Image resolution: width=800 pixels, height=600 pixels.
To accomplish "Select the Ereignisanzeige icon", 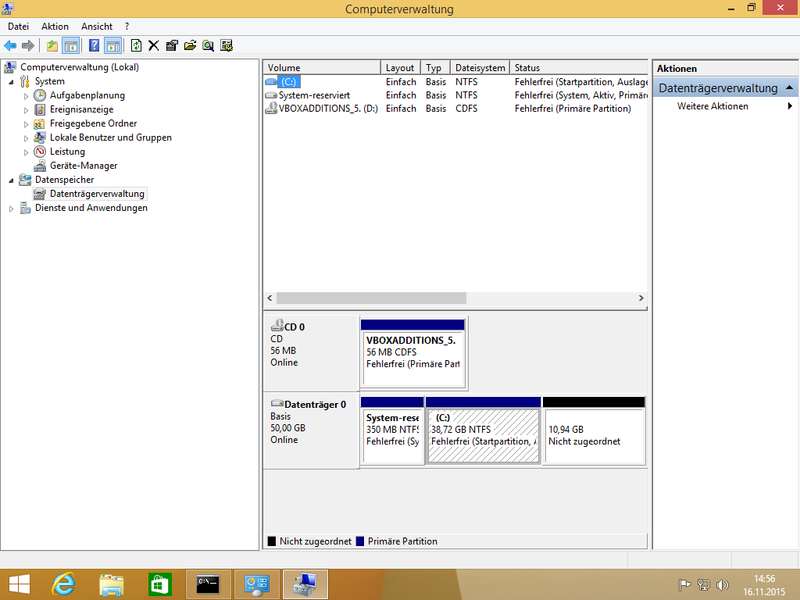I will click(x=40, y=109).
